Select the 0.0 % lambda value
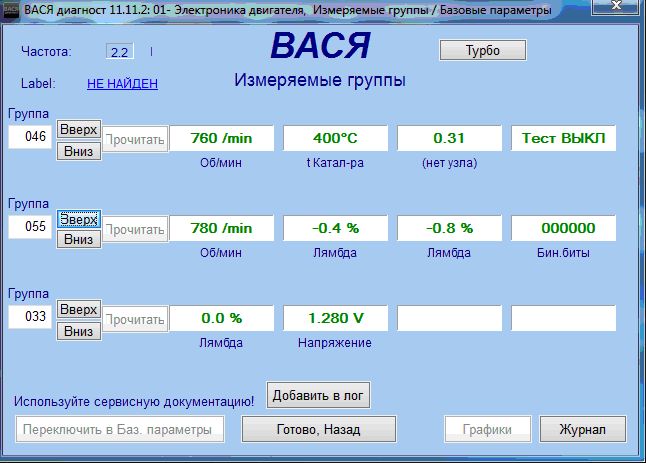 coord(222,318)
